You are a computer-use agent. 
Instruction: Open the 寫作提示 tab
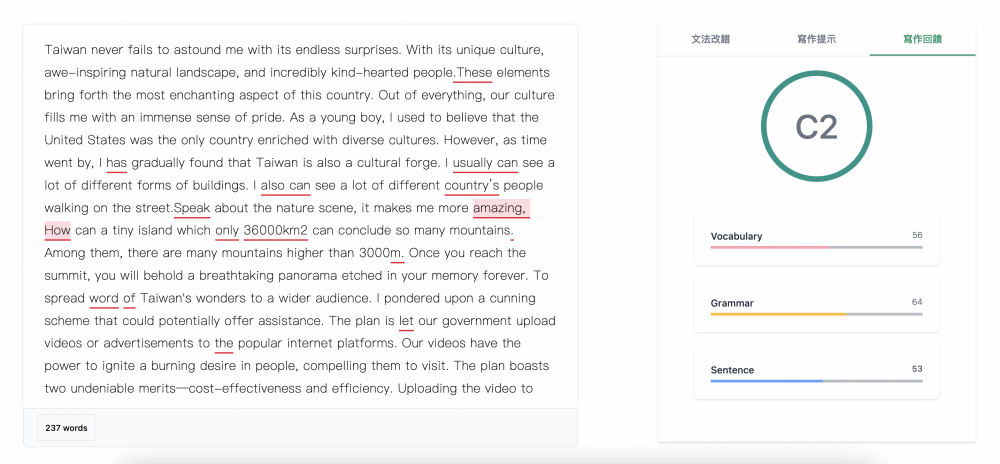816,39
